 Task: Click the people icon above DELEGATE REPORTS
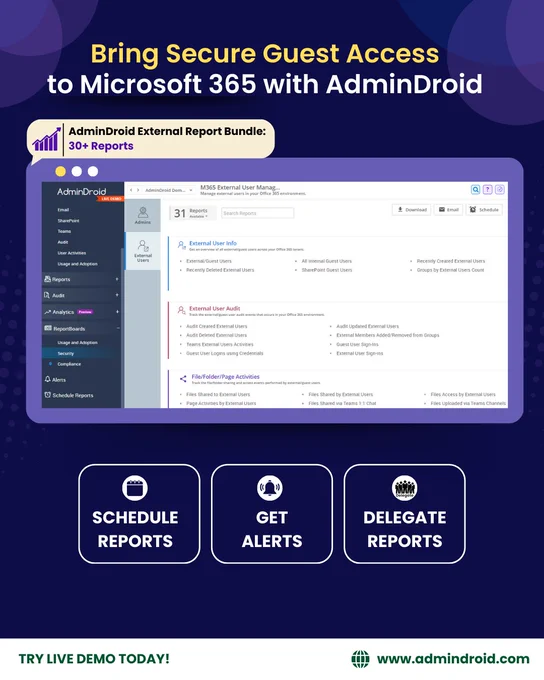tap(405, 488)
